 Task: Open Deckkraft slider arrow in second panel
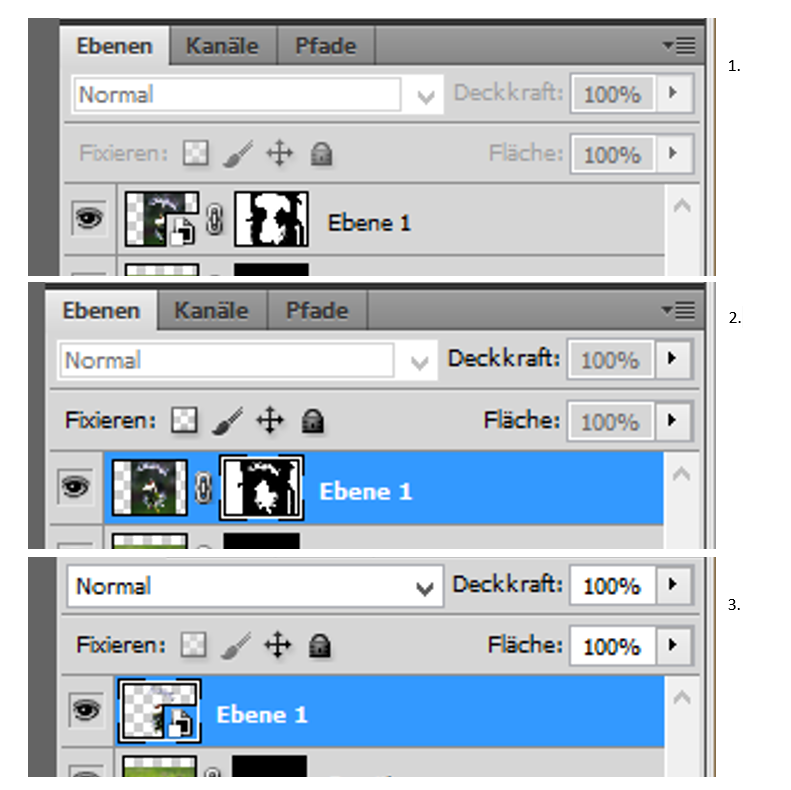673,359
